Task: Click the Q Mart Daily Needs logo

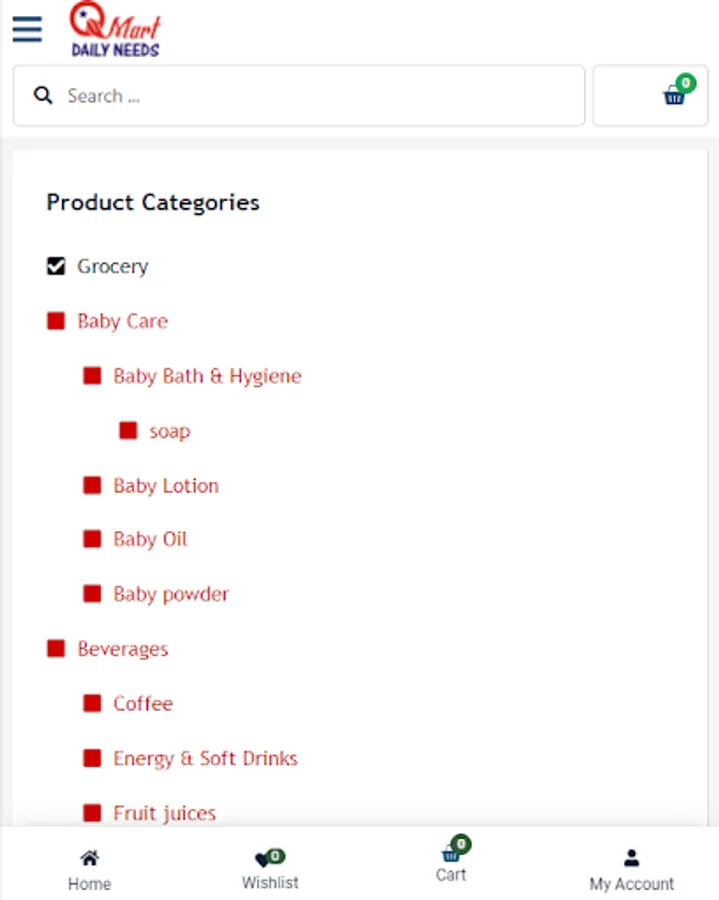Action: pos(115,30)
